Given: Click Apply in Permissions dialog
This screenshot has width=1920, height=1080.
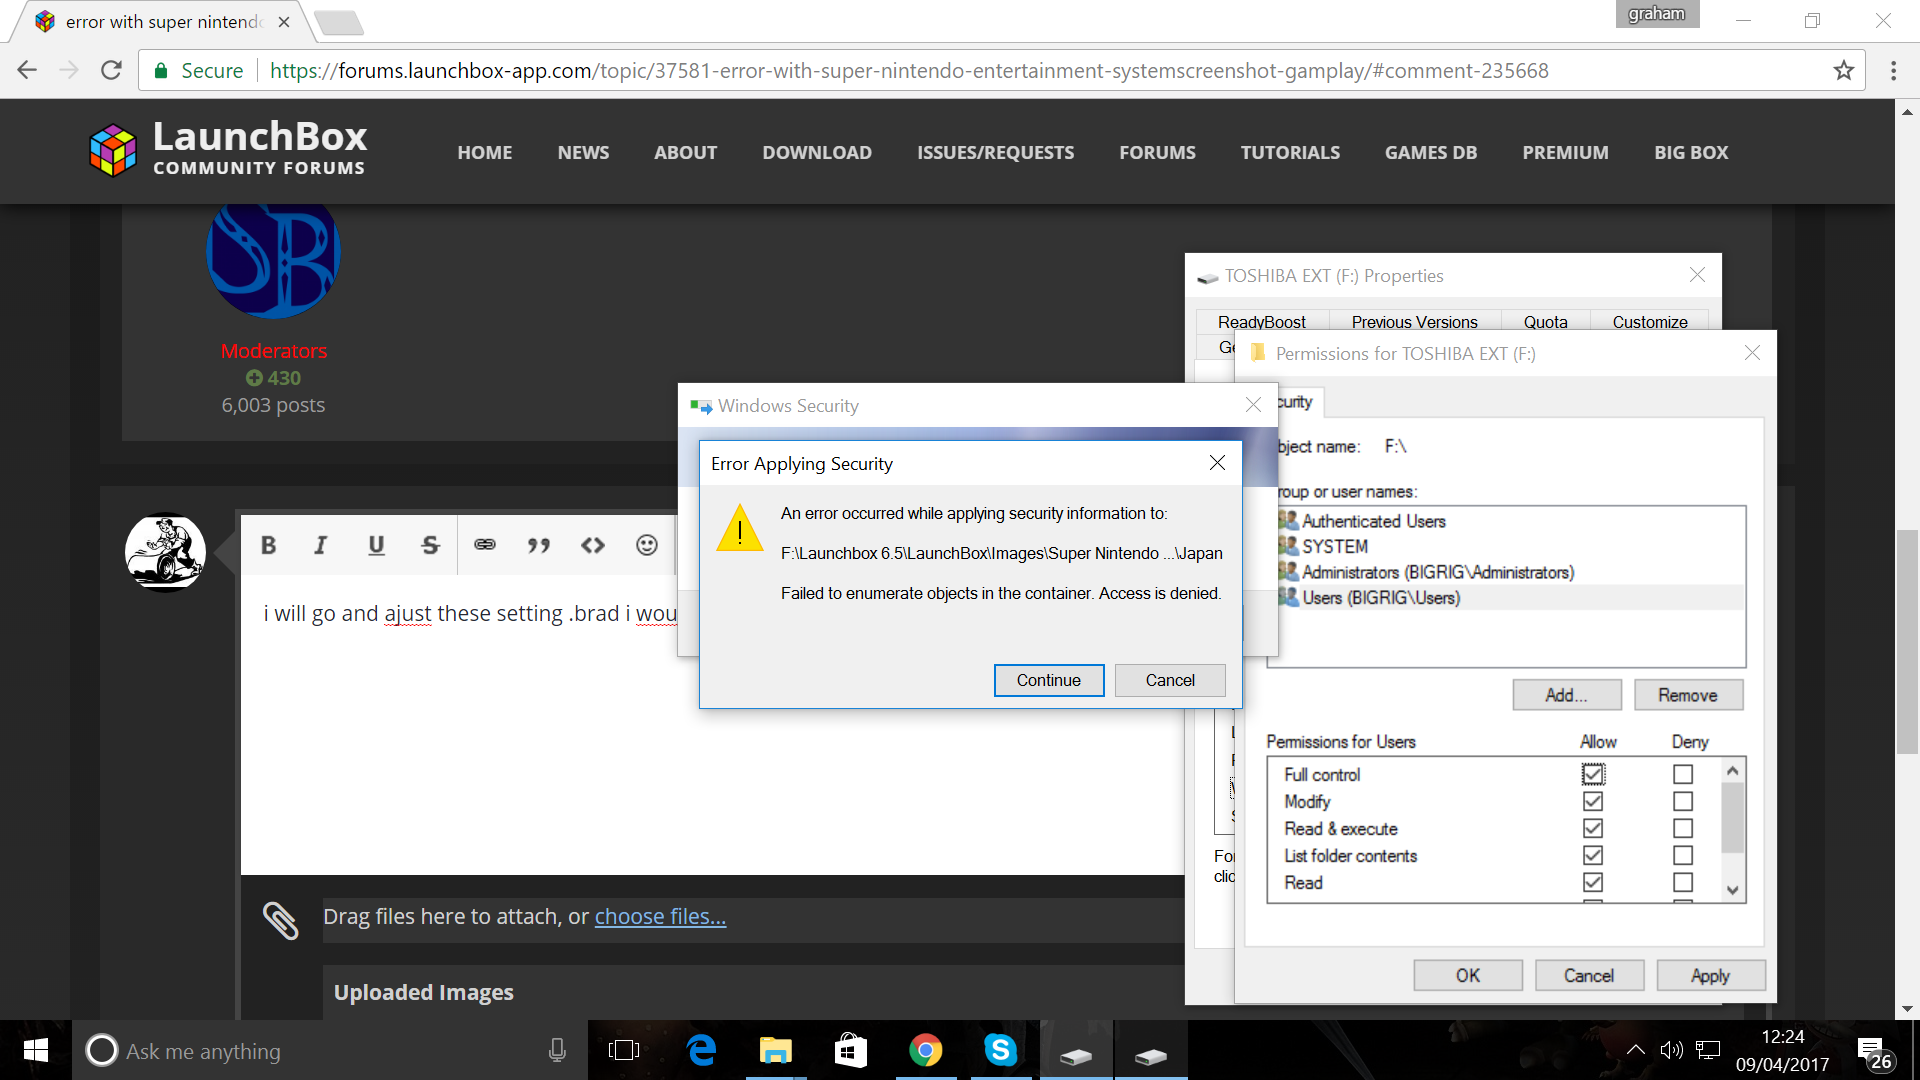Looking at the screenshot, I should (x=1710, y=975).
